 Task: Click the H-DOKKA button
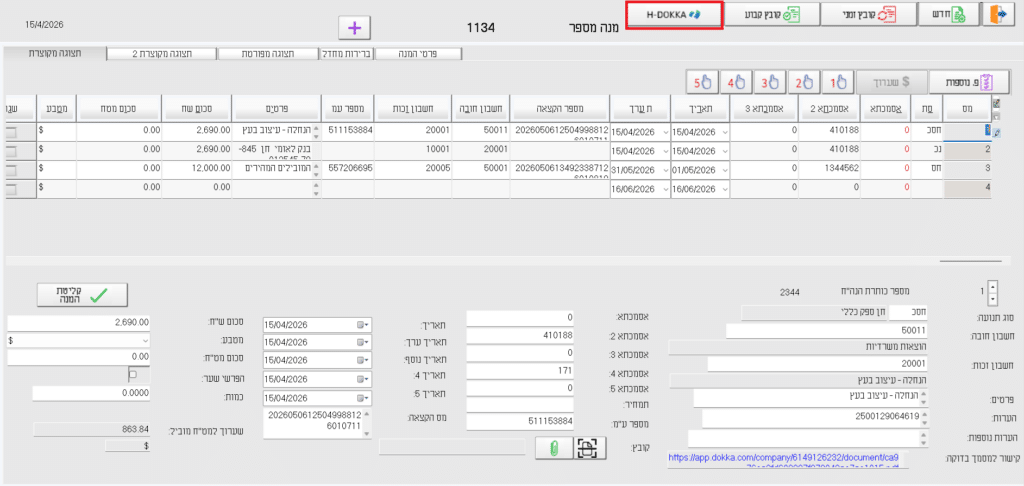673,14
